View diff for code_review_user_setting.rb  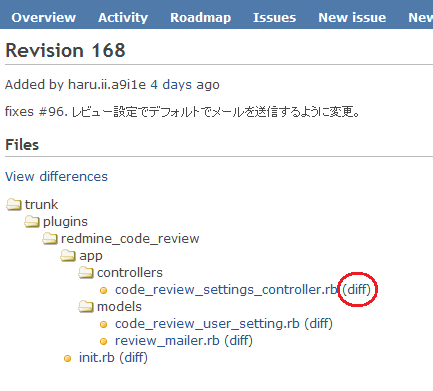coord(318,323)
